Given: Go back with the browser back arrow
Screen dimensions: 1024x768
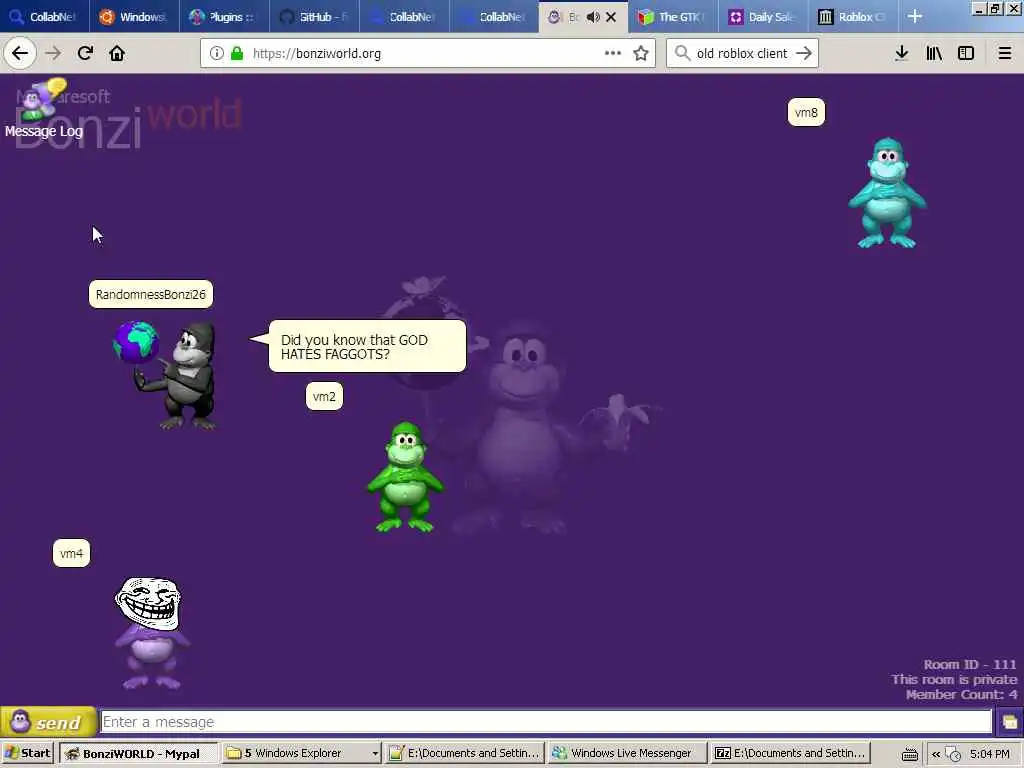Looking at the screenshot, I should click(20, 53).
